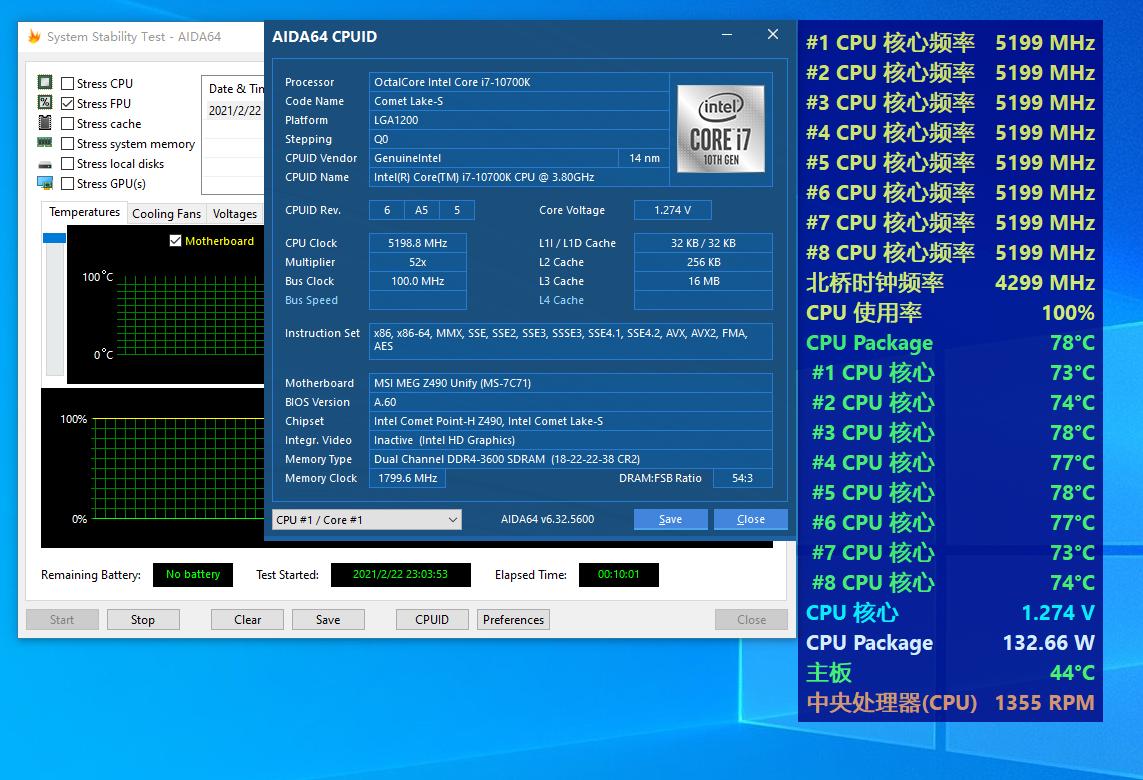1143x780 pixels.
Task: Click the Motherboard value MSI MEG Z490 Unify
Action: (x=571, y=383)
